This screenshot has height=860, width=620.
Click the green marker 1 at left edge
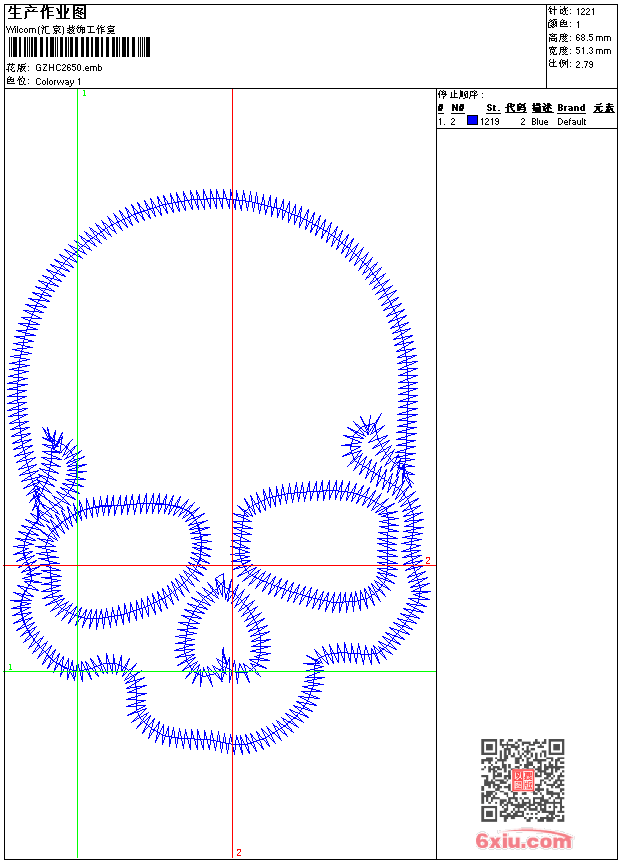[x=10, y=667]
